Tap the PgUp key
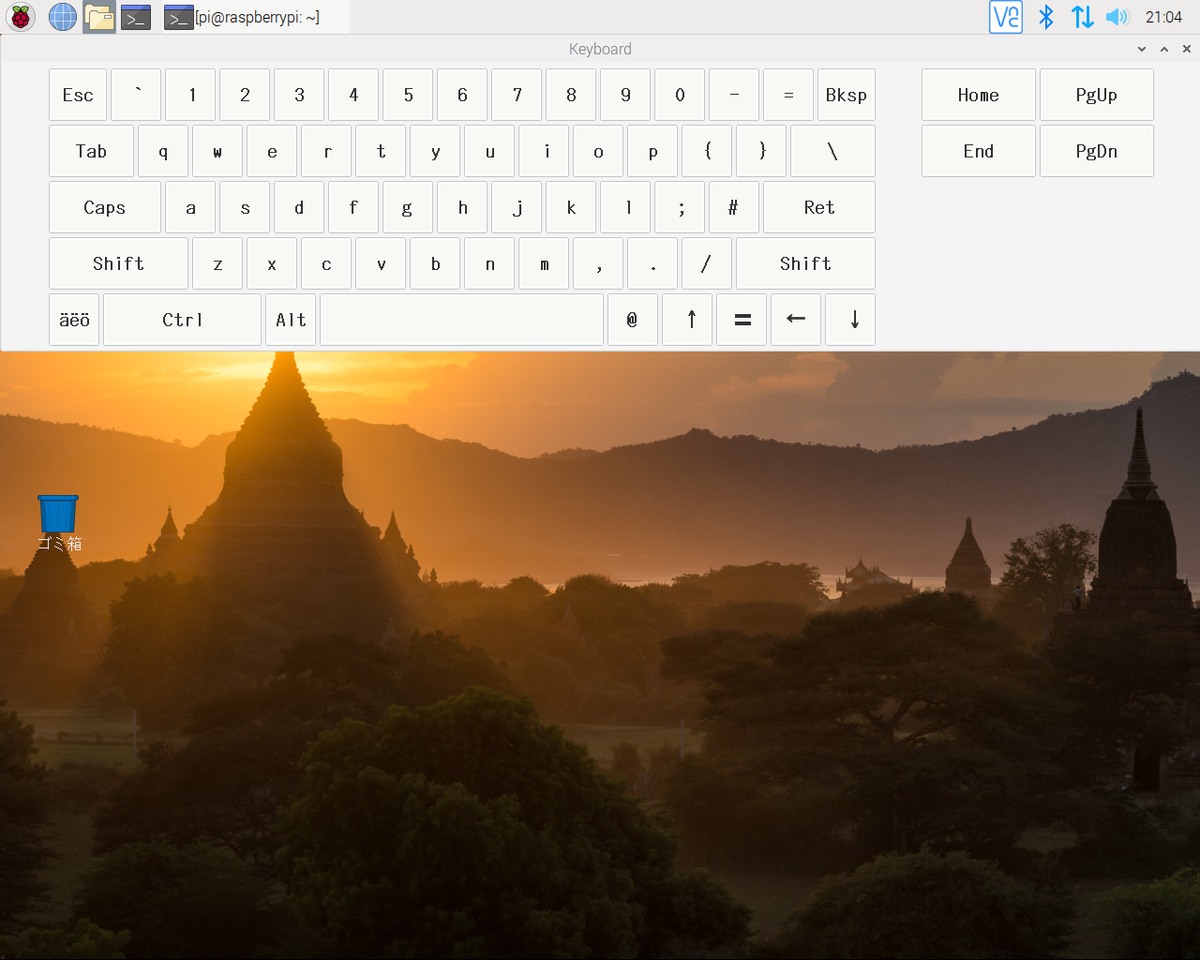1200x960 pixels. point(1097,95)
